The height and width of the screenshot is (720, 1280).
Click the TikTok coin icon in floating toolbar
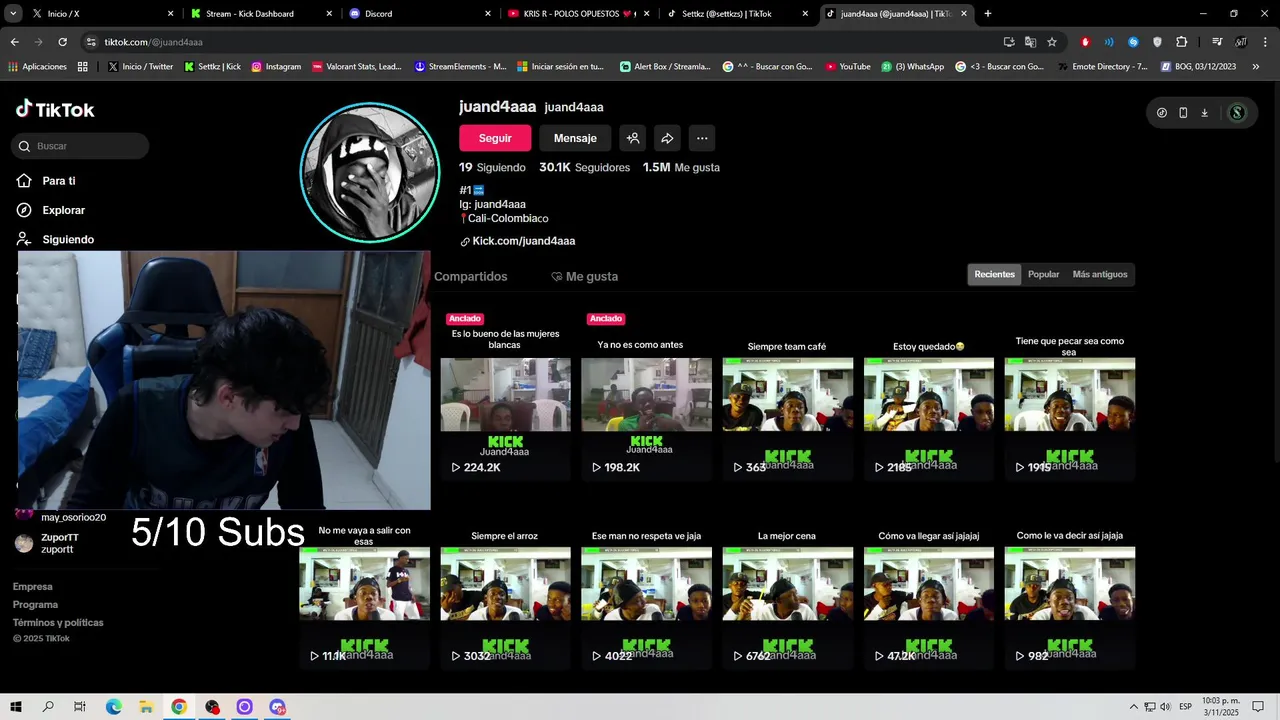pos(1162,113)
